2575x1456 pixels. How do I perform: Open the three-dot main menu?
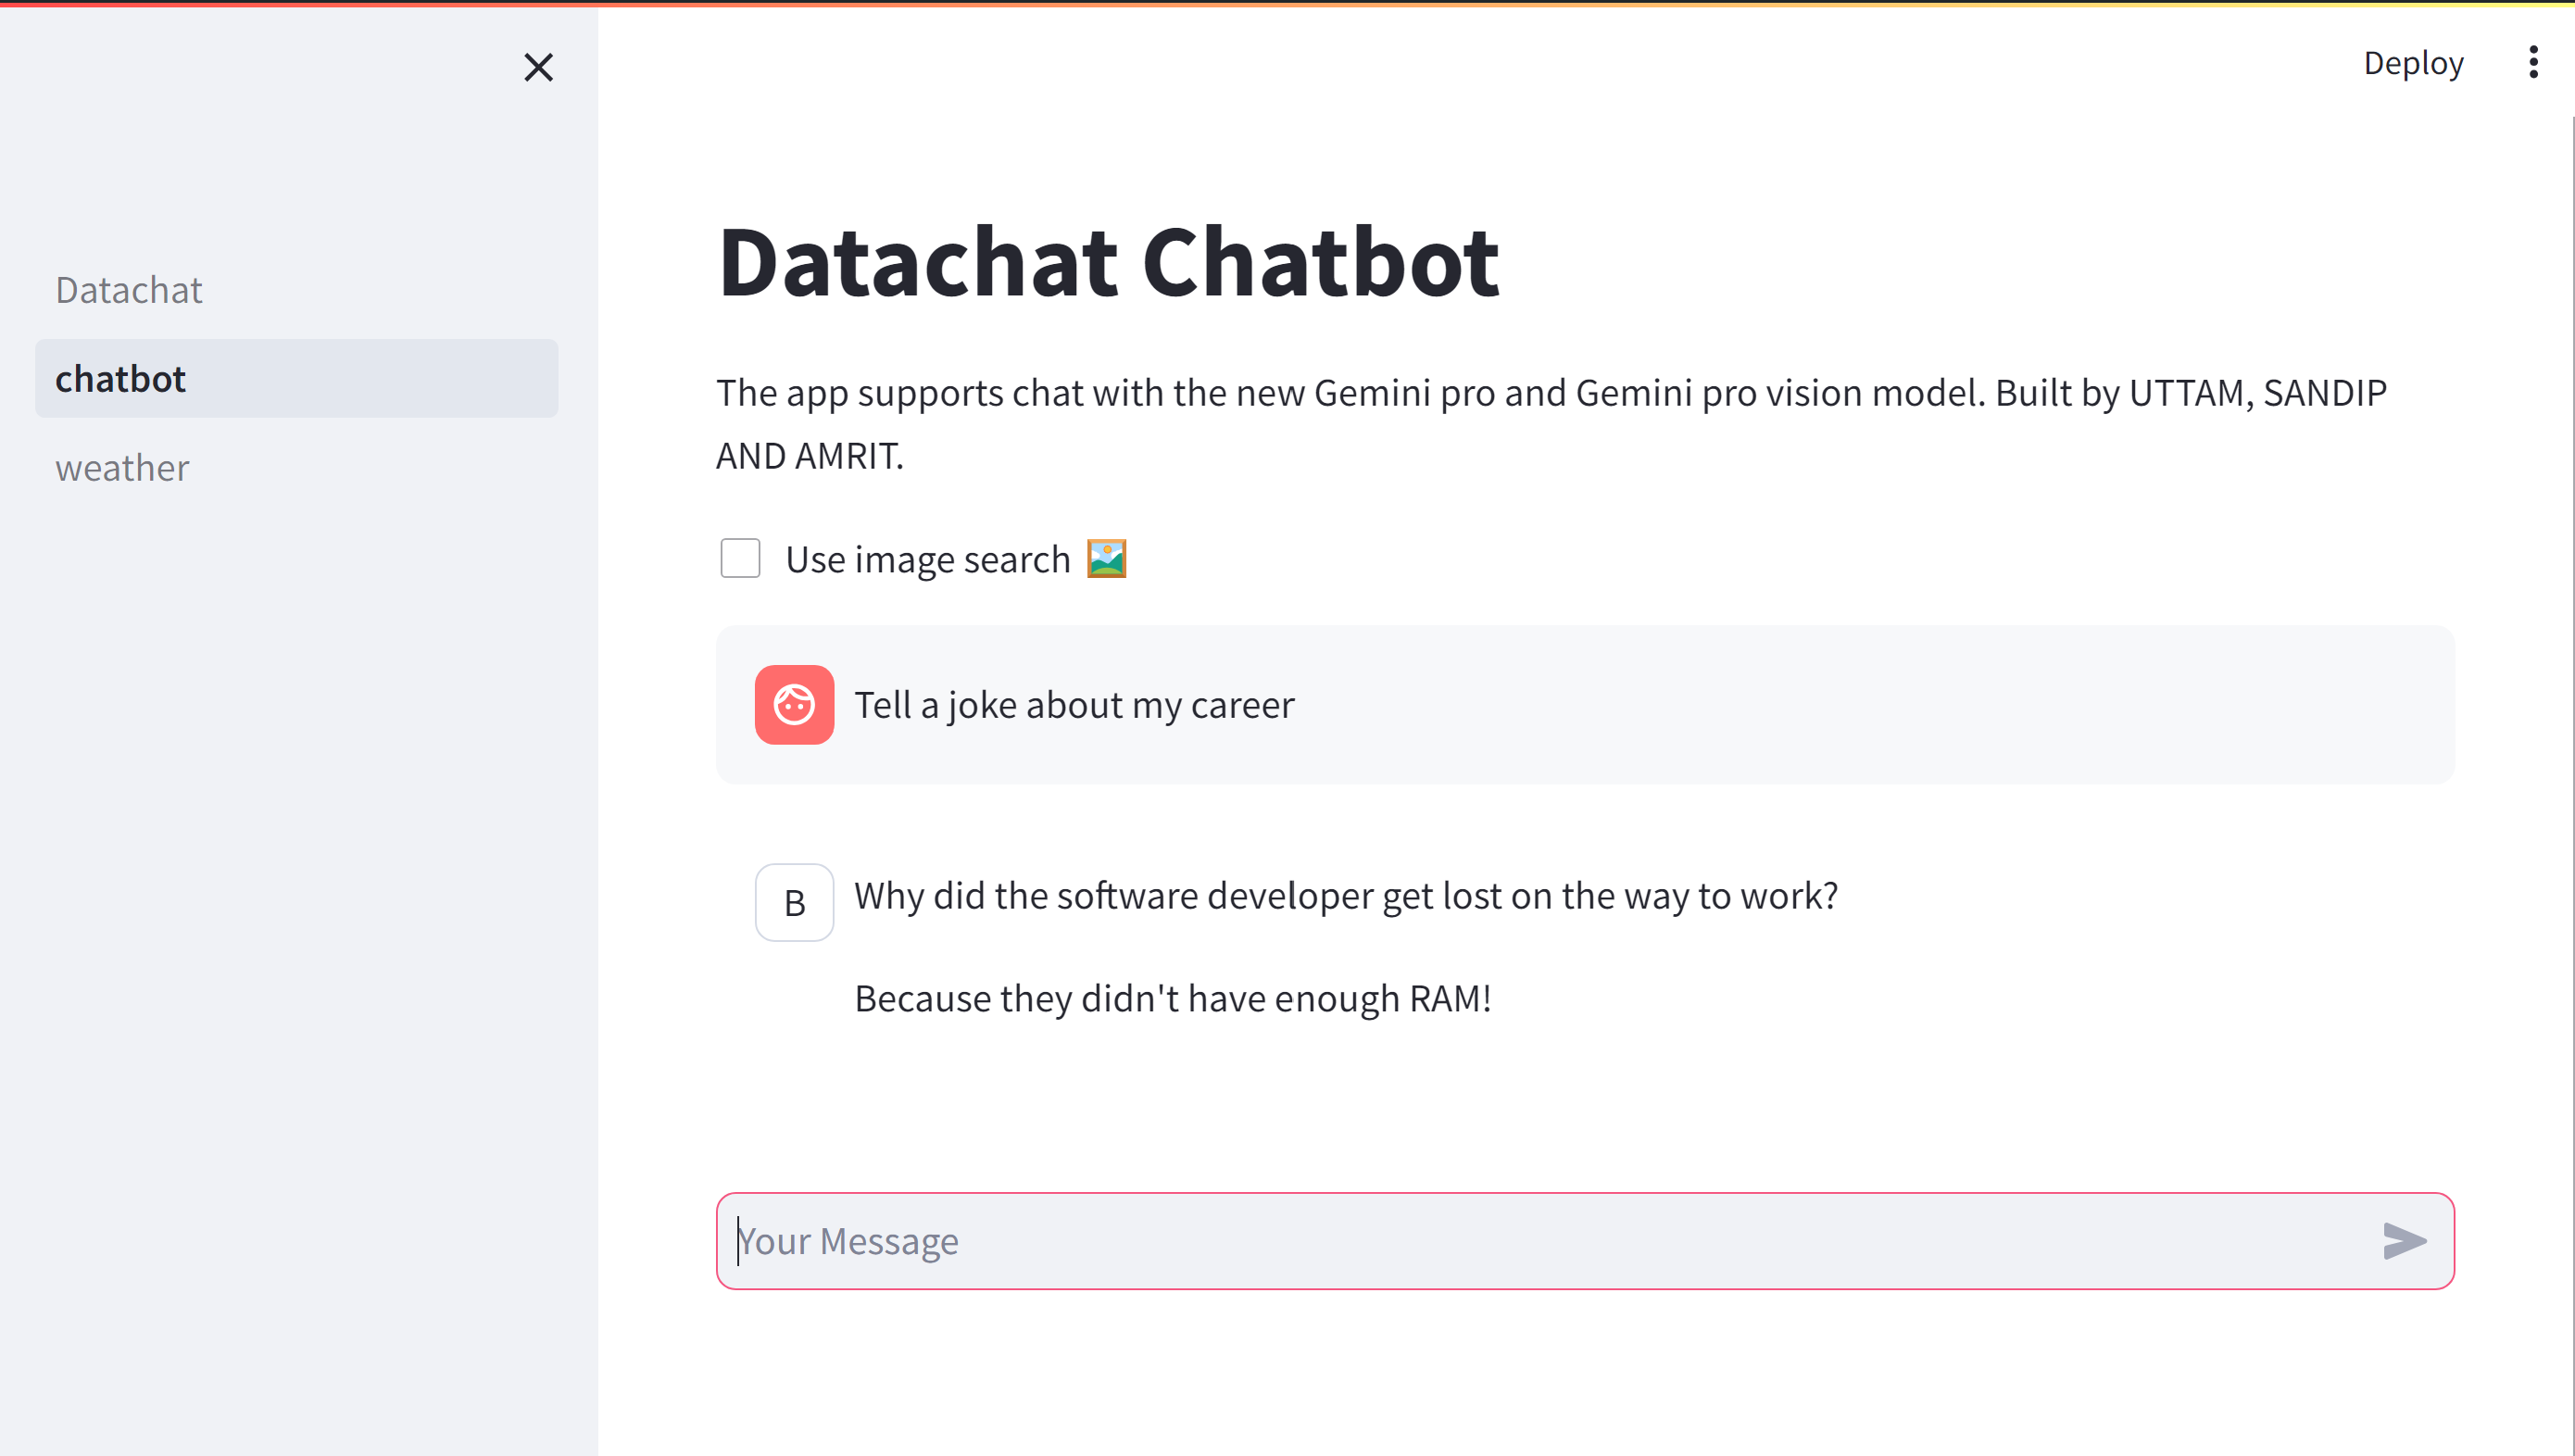point(2532,62)
